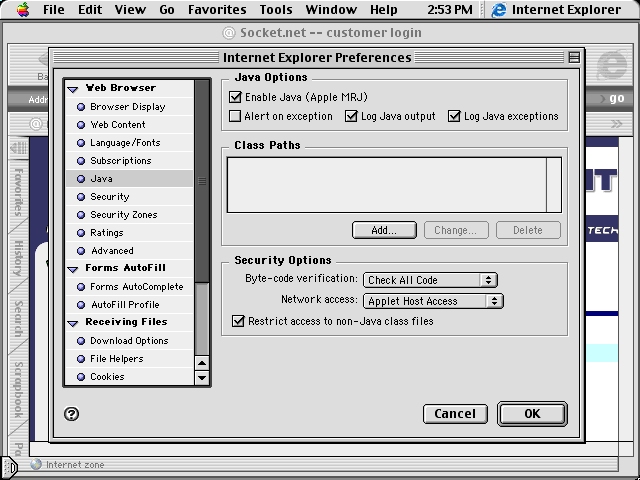Uncheck Log Java output
640x480 pixels.
pyautogui.click(x=351, y=116)
